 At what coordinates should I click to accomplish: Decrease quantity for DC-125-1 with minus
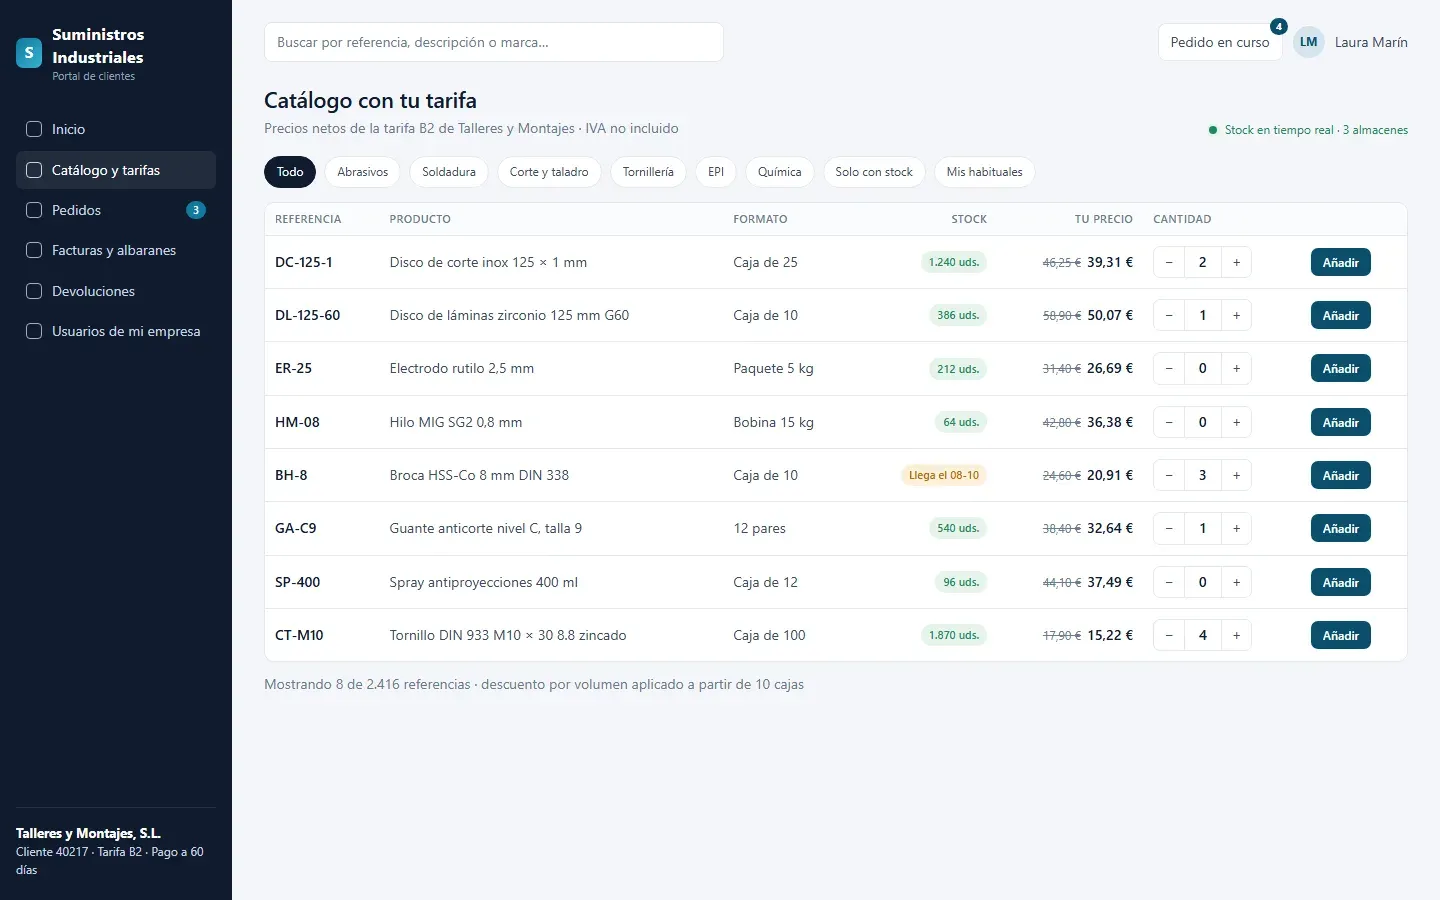tap(1169, 263)
